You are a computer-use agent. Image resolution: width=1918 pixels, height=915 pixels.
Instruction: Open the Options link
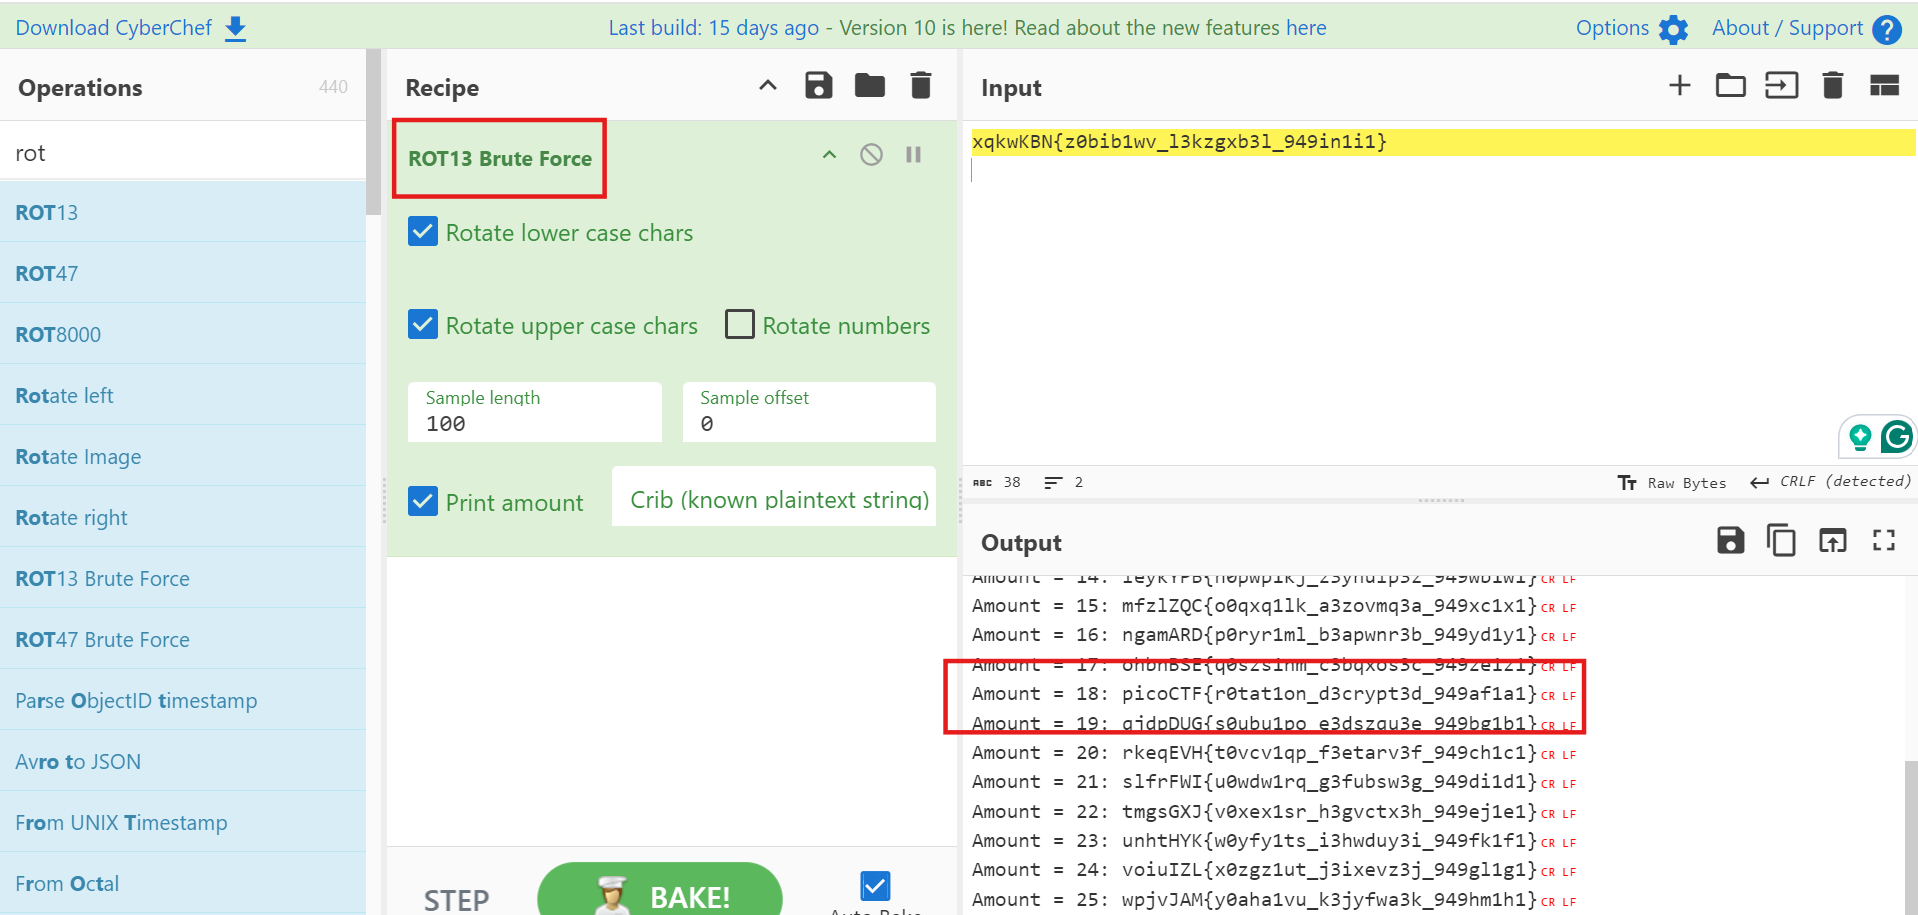tap(1612, 28)
